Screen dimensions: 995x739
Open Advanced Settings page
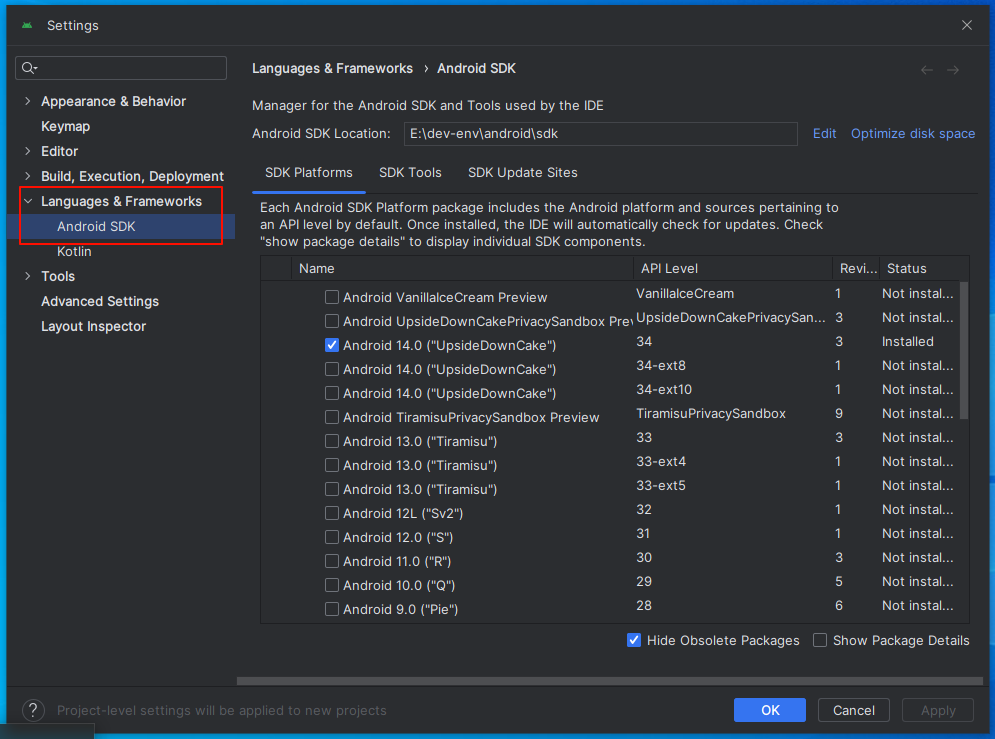pos(100,301)
